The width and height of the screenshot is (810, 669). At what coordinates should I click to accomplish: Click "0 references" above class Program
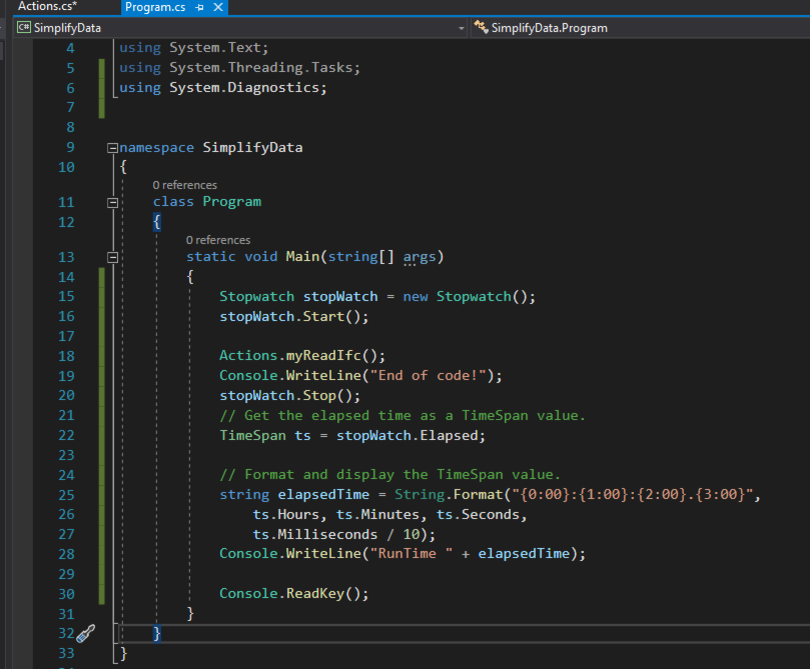click(x=185, y=185)
